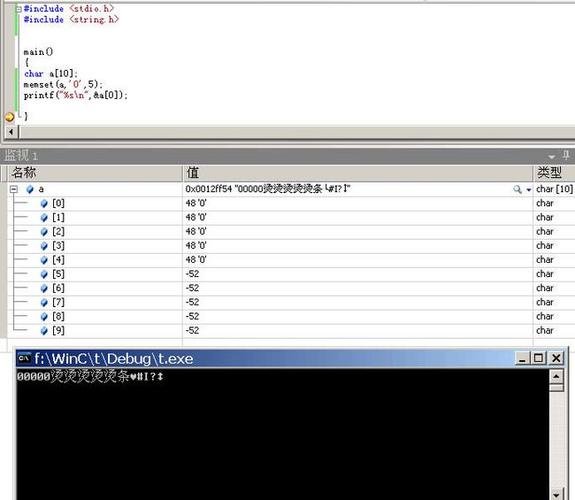This screenshot has height=500, width=575.
Task: Open the visualizer dropdown arrow beside magnifier
Action: [x=528, y=190]
